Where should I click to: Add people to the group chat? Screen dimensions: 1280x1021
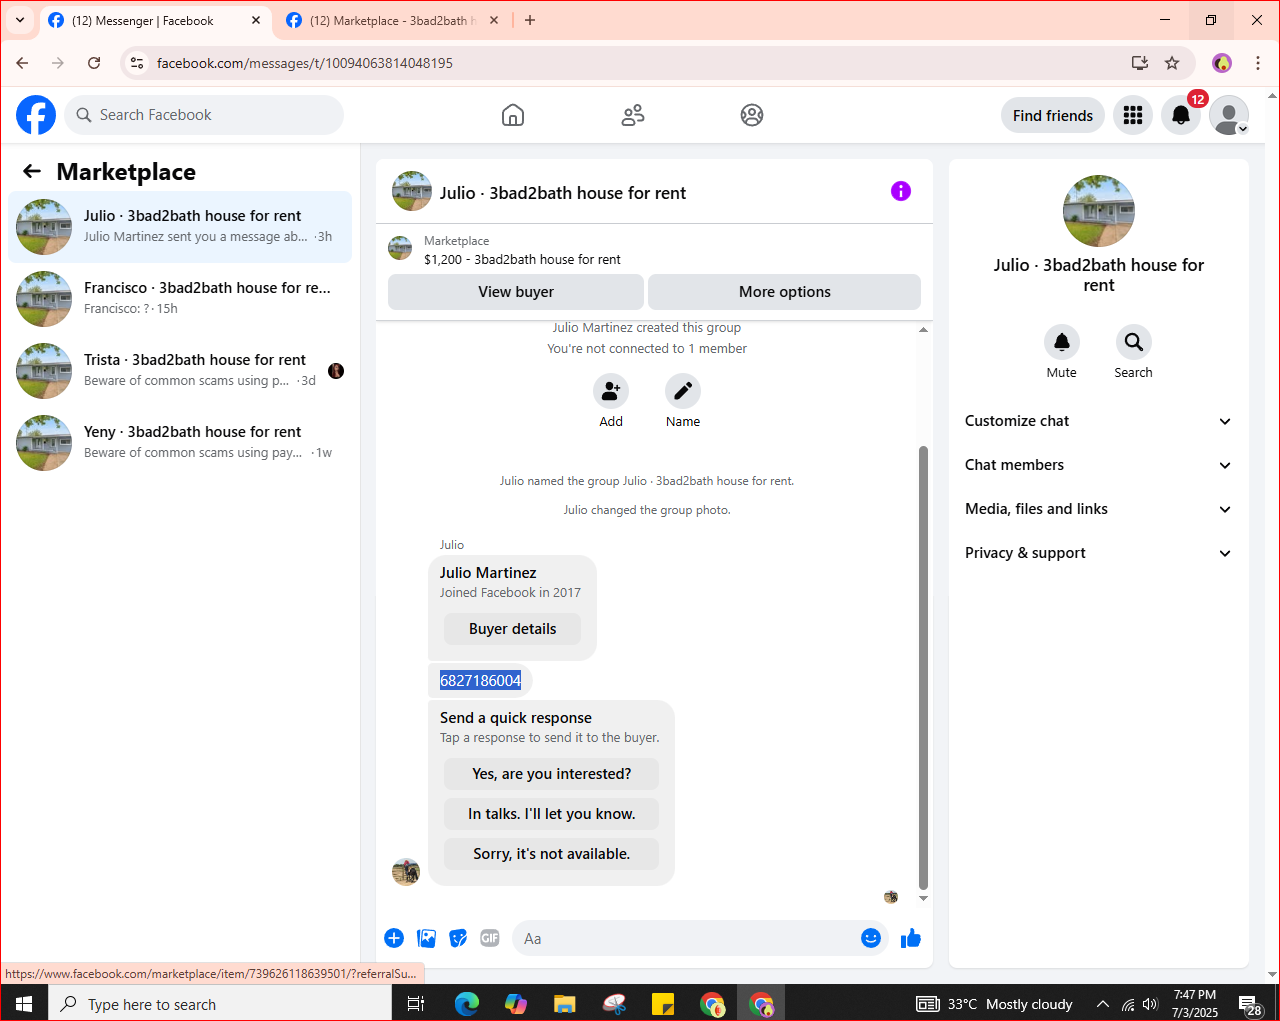pos(611,392)
